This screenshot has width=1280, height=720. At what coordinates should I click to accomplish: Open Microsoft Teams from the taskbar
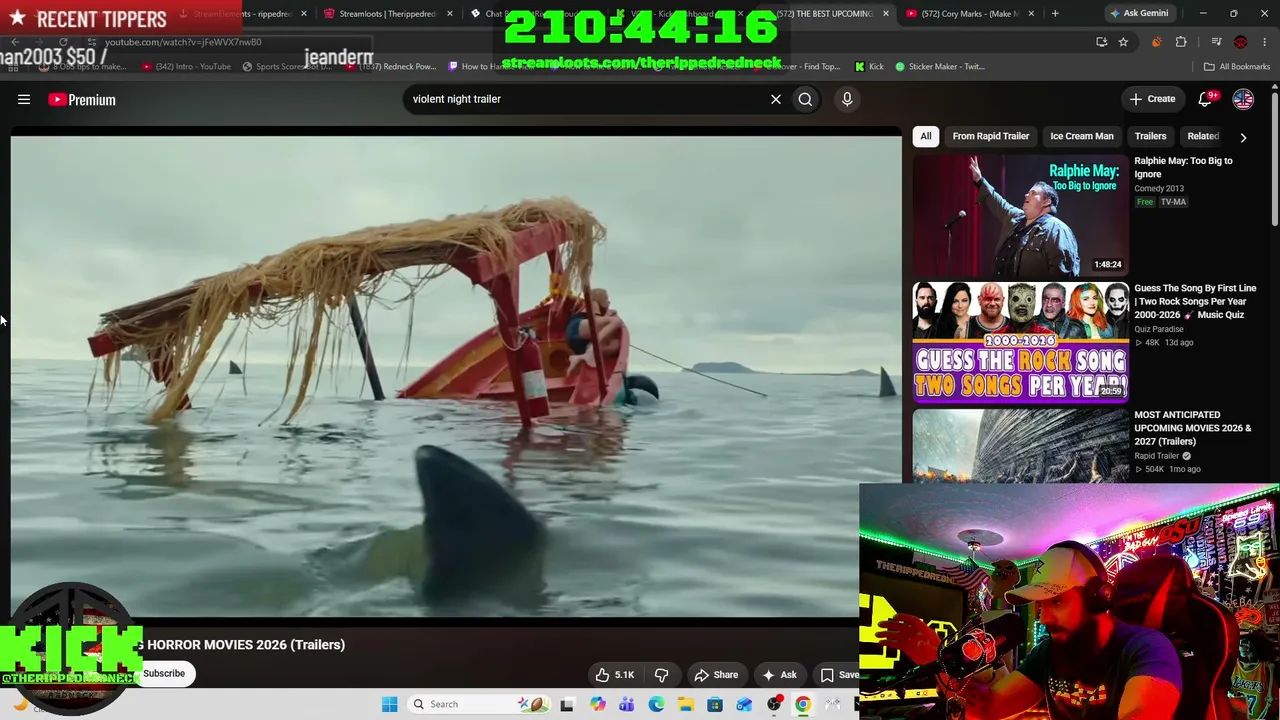(x=627, y=704)
